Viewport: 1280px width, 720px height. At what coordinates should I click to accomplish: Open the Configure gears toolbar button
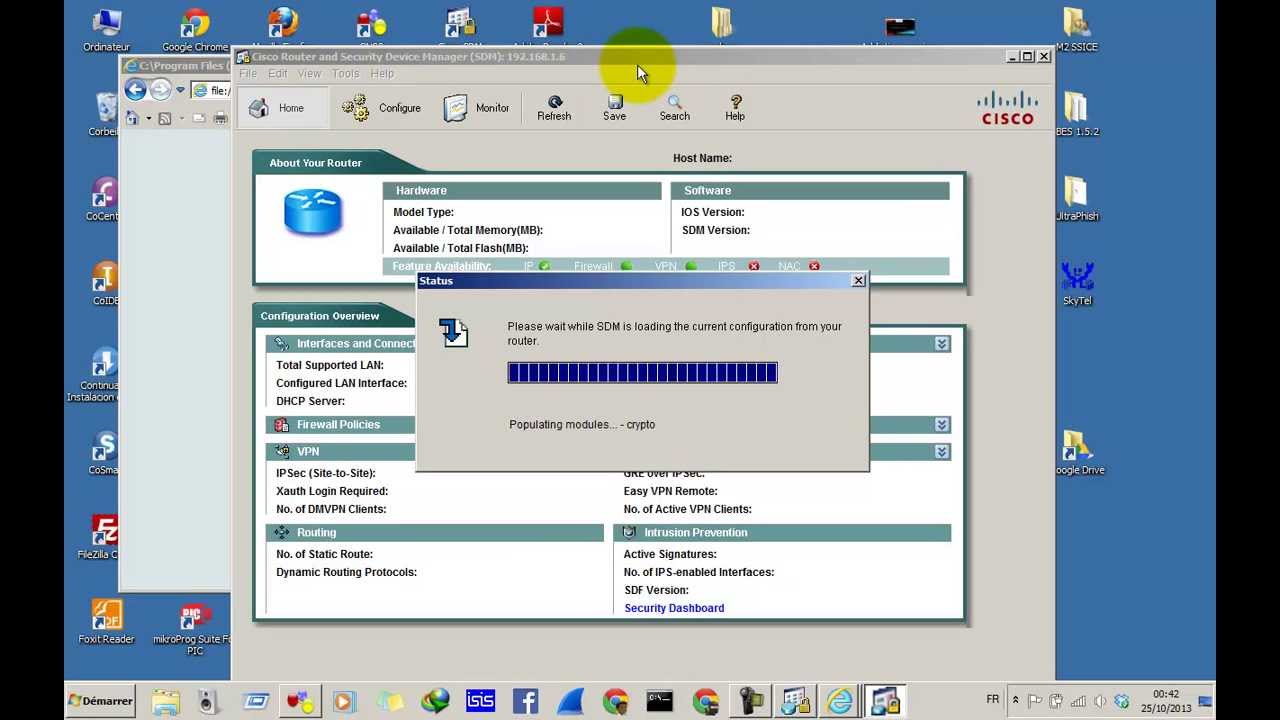coord(381,108)
